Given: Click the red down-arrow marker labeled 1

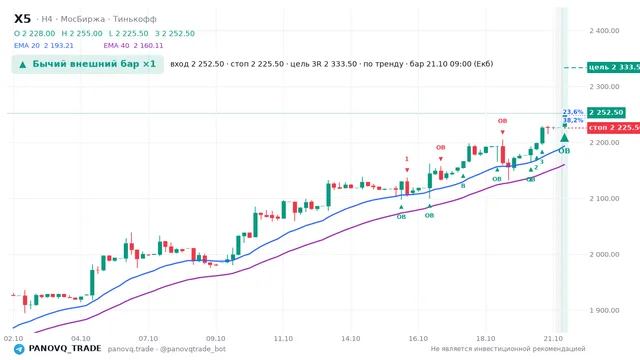Looking at the screenshot, I should (x=407, y=170).
